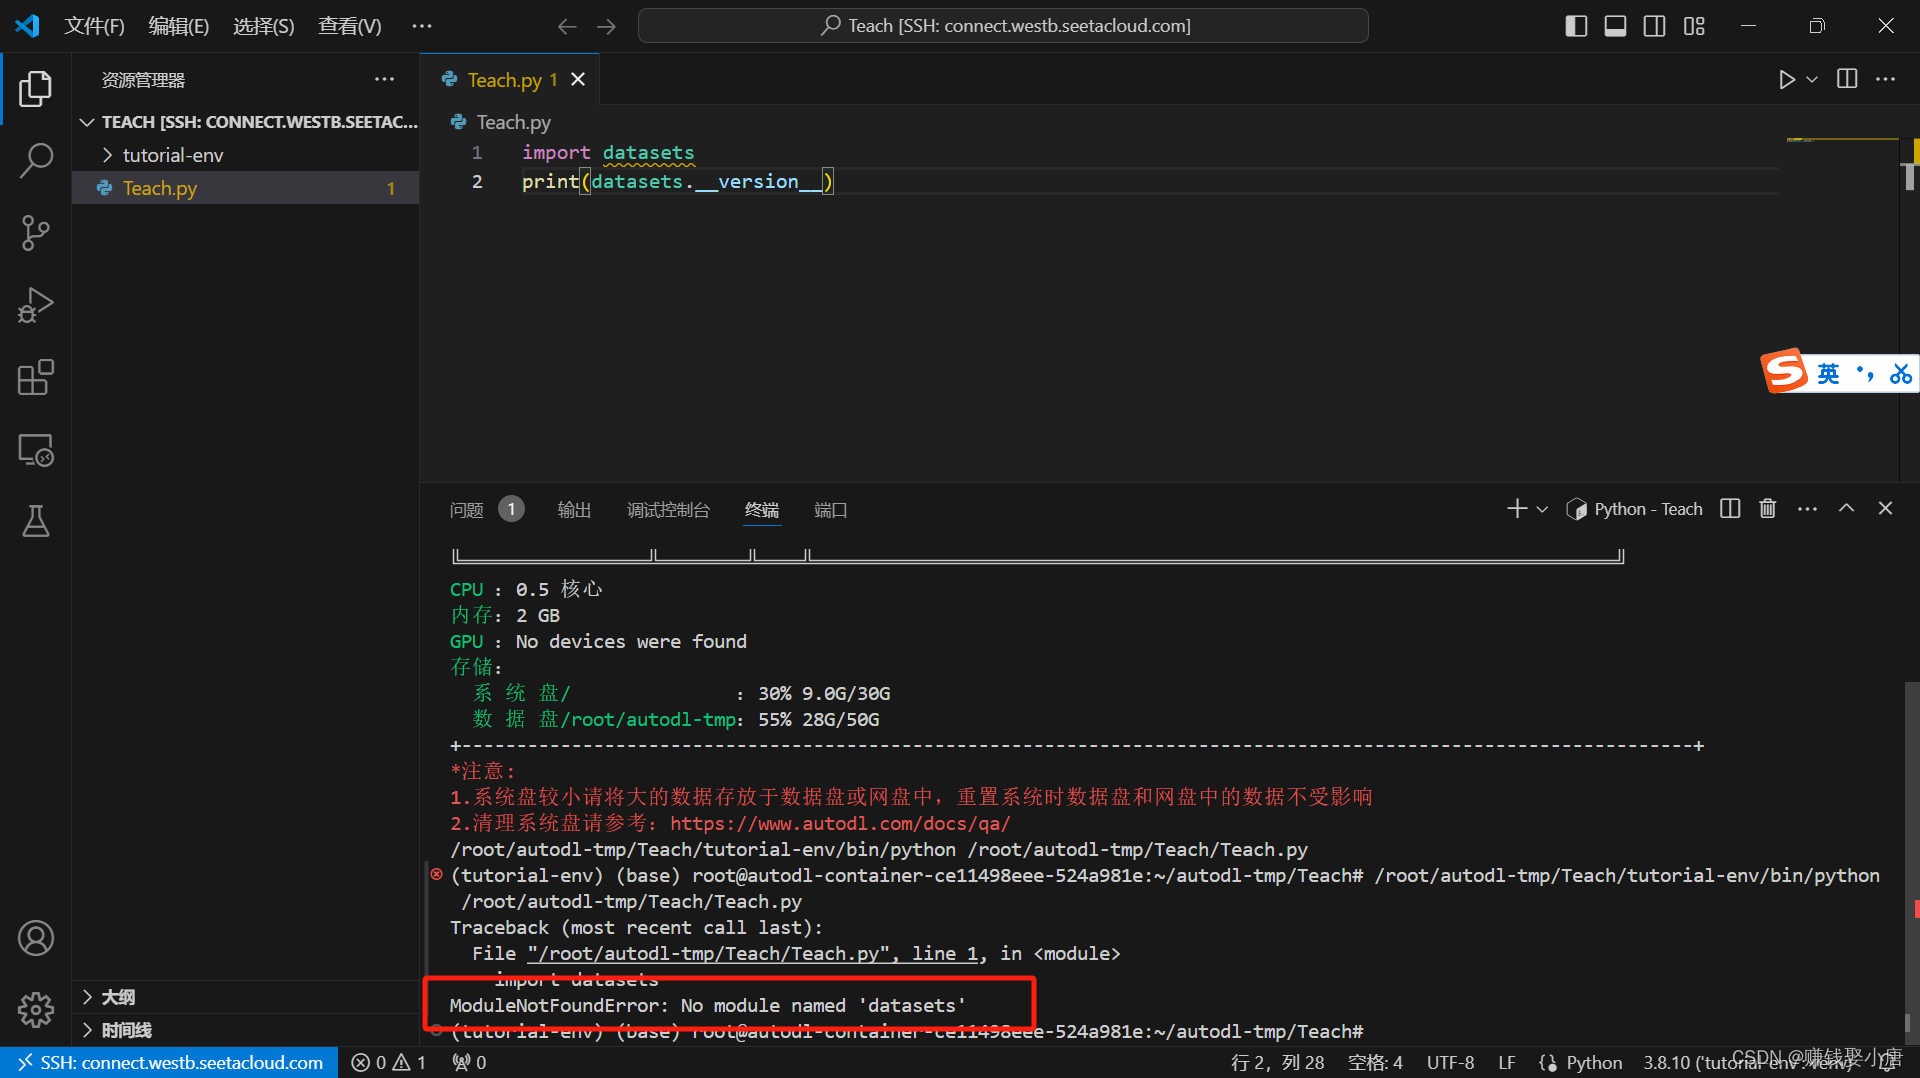The image size is (1920, 1078).
Task: Split the editor to the right
Action: tap(1847, 79)
